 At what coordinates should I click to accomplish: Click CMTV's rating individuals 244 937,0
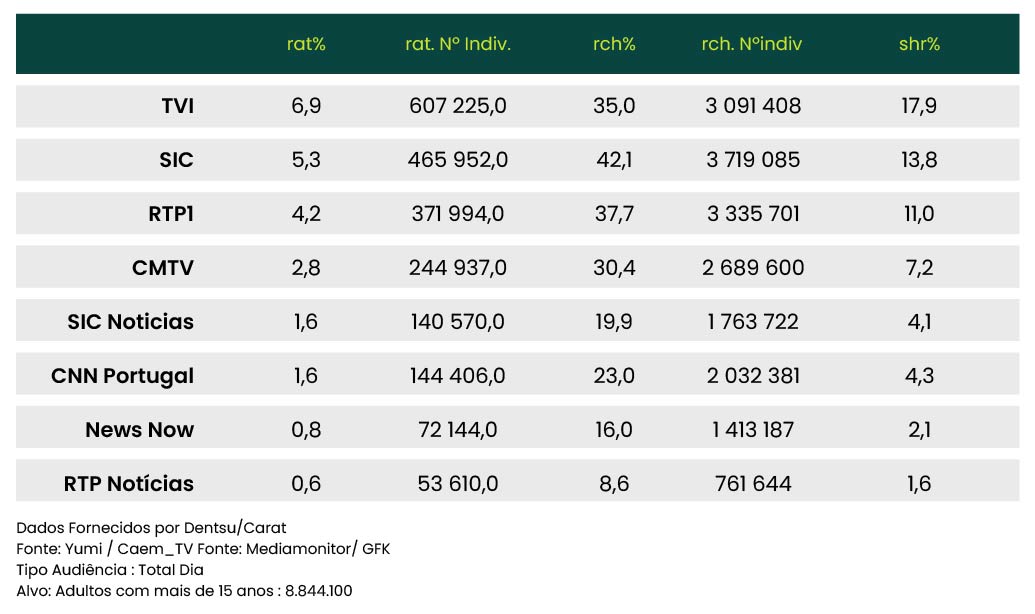458,268
